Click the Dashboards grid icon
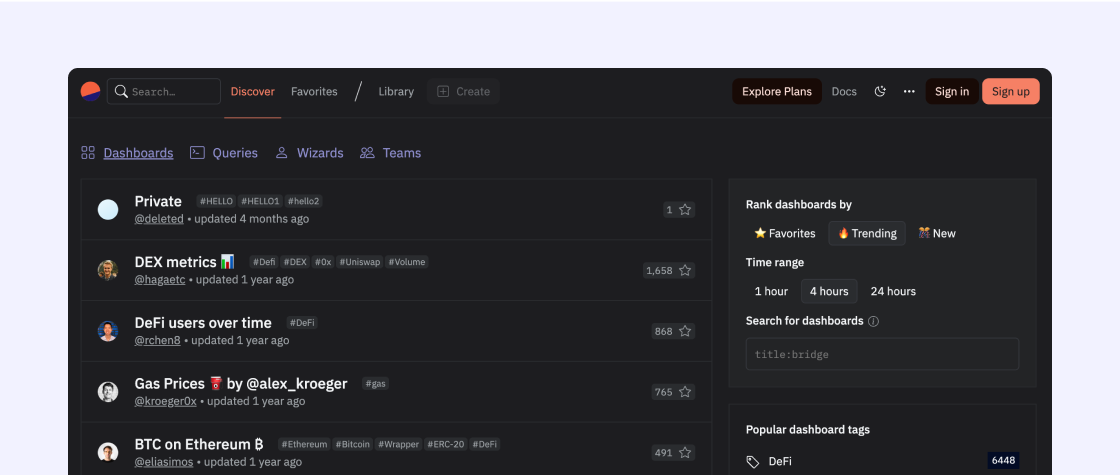 pyautogui.click(x=88, y=153)
